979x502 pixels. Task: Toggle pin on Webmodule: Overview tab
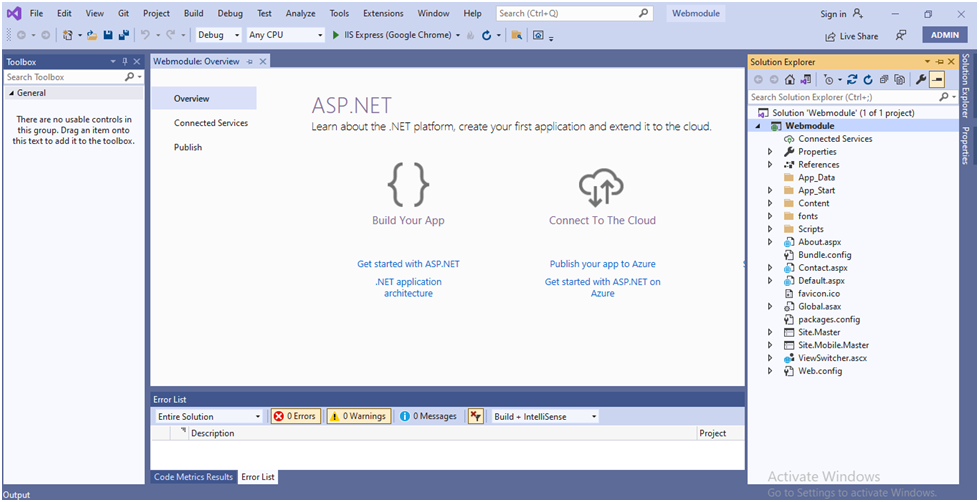point(250,61)
